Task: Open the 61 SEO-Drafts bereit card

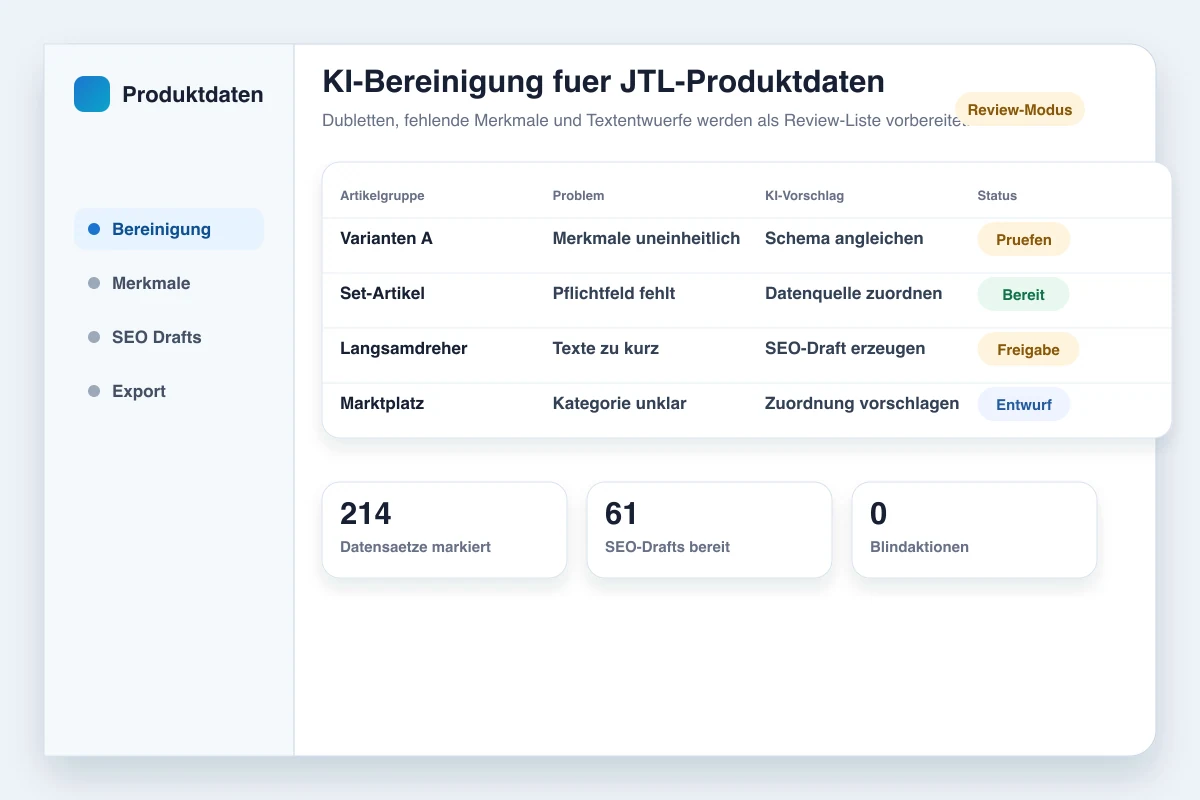Action: click(x=709, y=530)
